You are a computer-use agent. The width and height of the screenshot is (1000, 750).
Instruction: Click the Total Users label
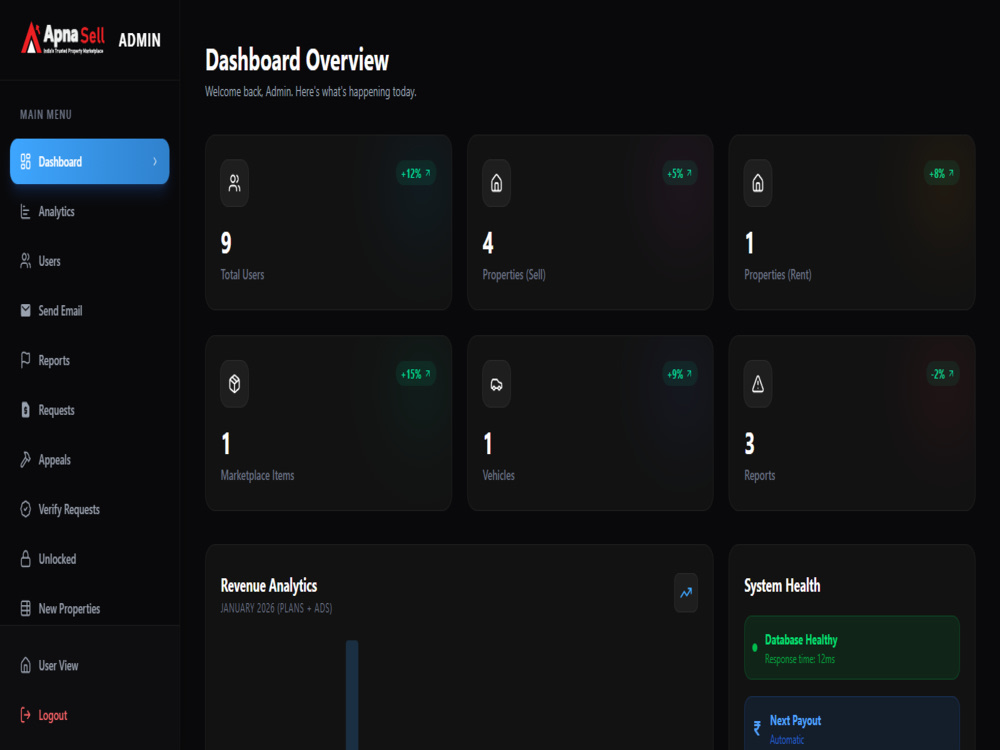coord(242,275)
